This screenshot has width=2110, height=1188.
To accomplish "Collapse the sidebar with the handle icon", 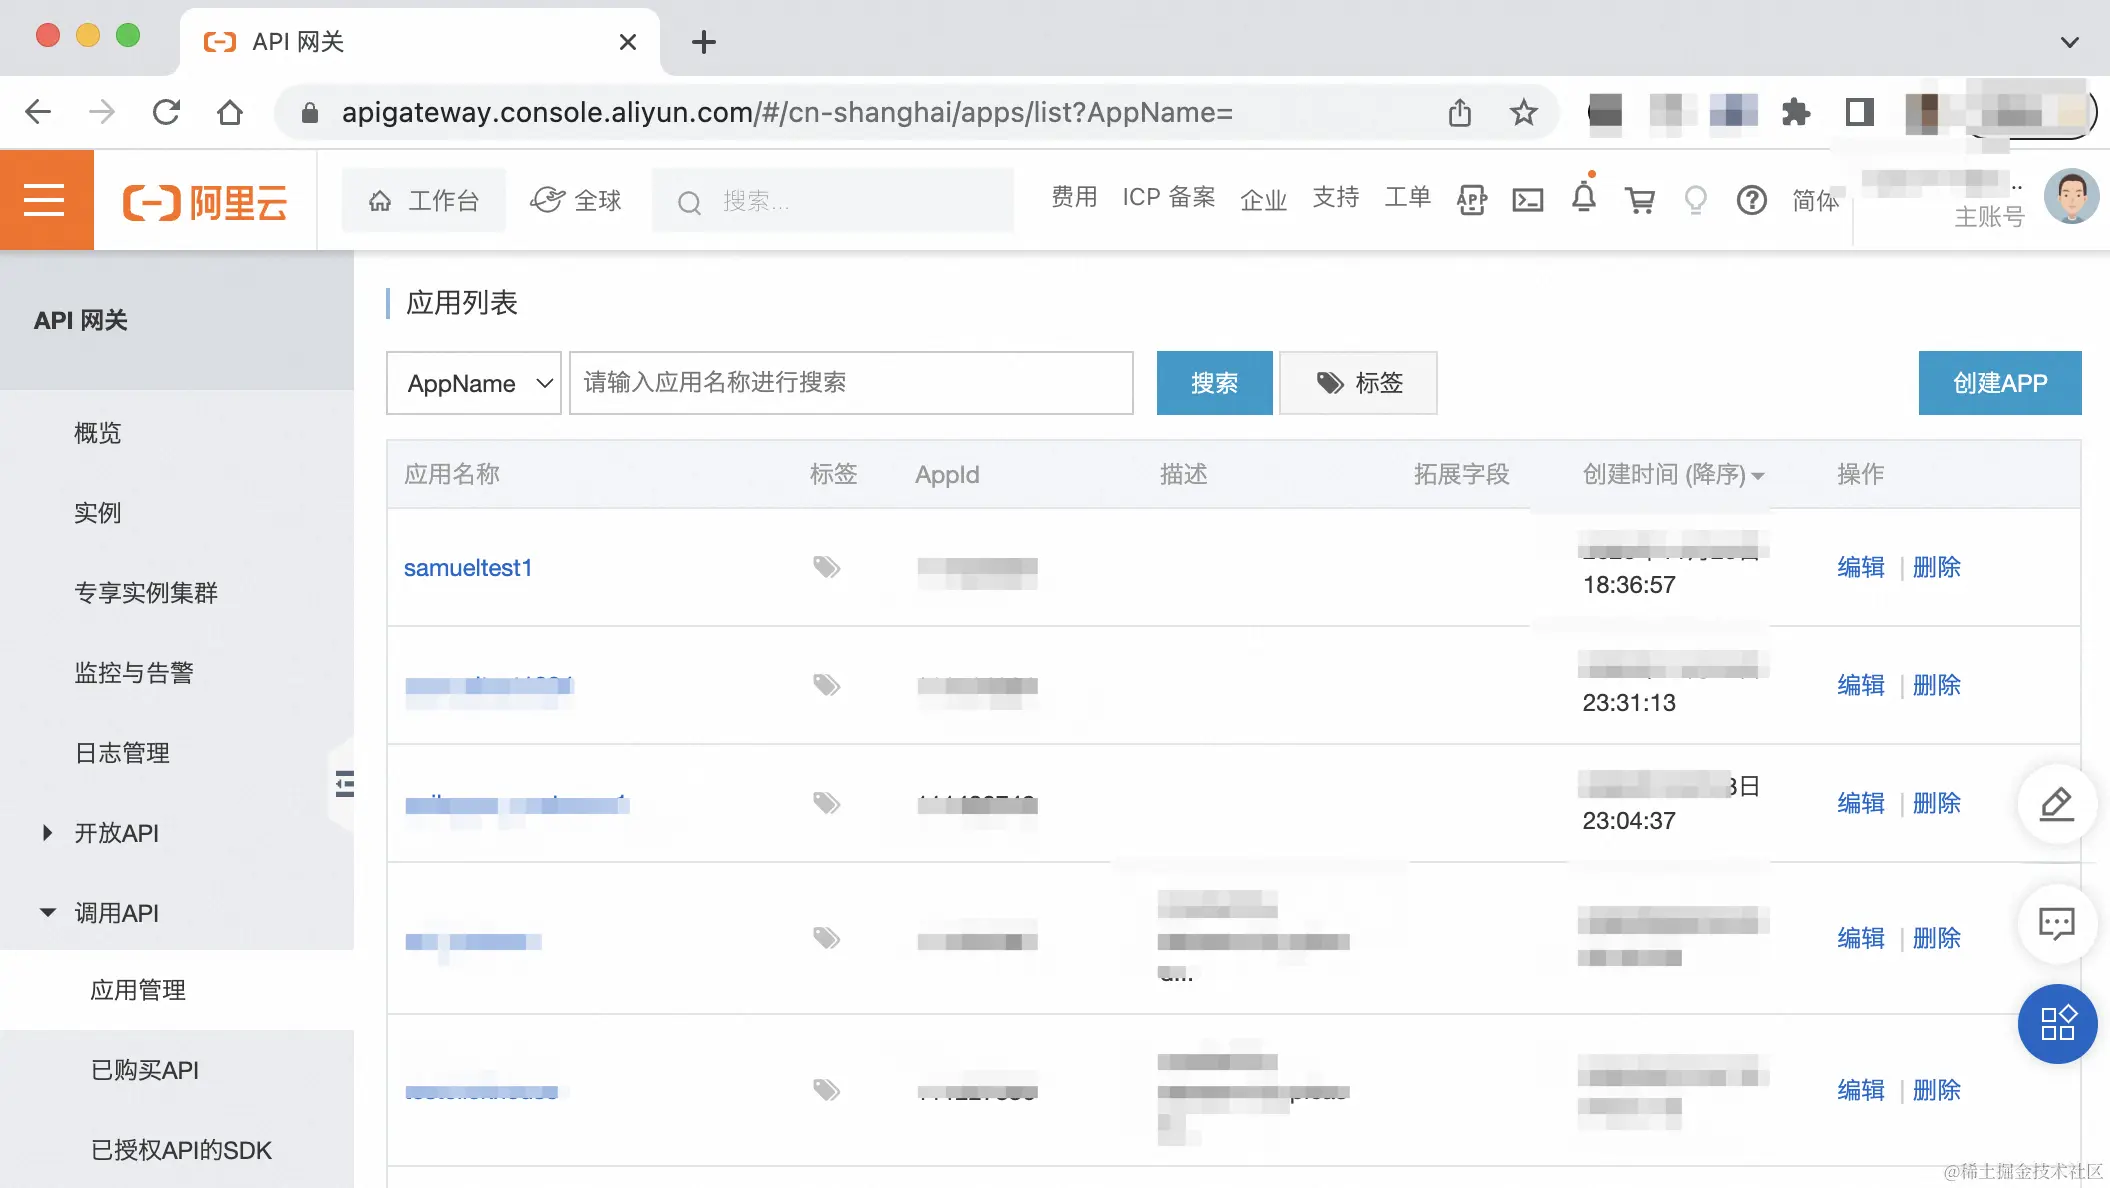I will [344, 783].
